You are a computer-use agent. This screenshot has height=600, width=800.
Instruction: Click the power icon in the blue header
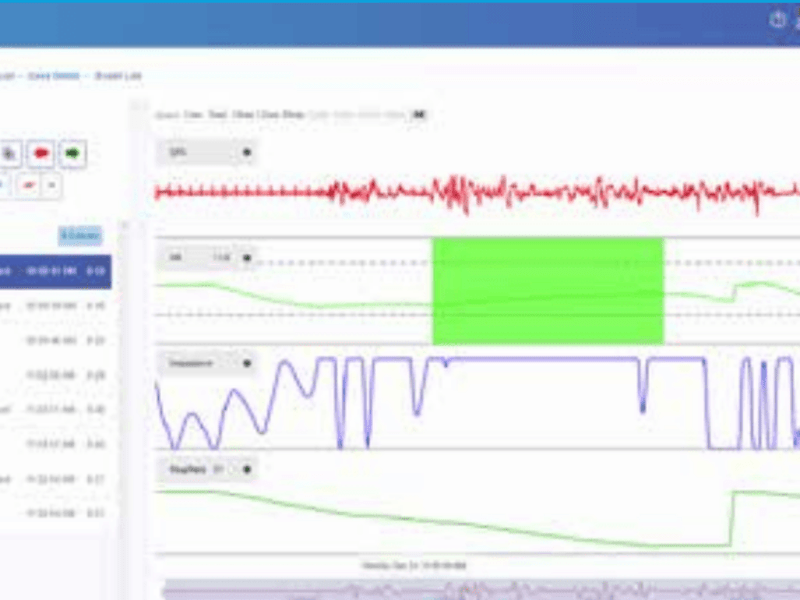[778, 19]
